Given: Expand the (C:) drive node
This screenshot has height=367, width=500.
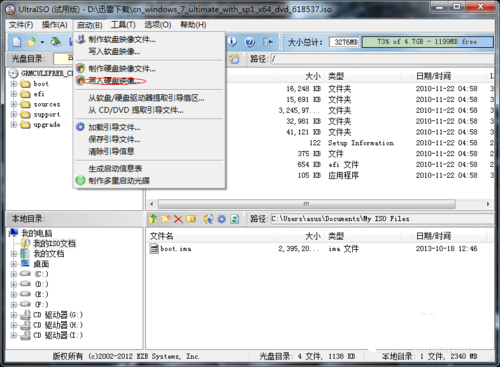Looking at the screenshot, I should tap(14, 274).
